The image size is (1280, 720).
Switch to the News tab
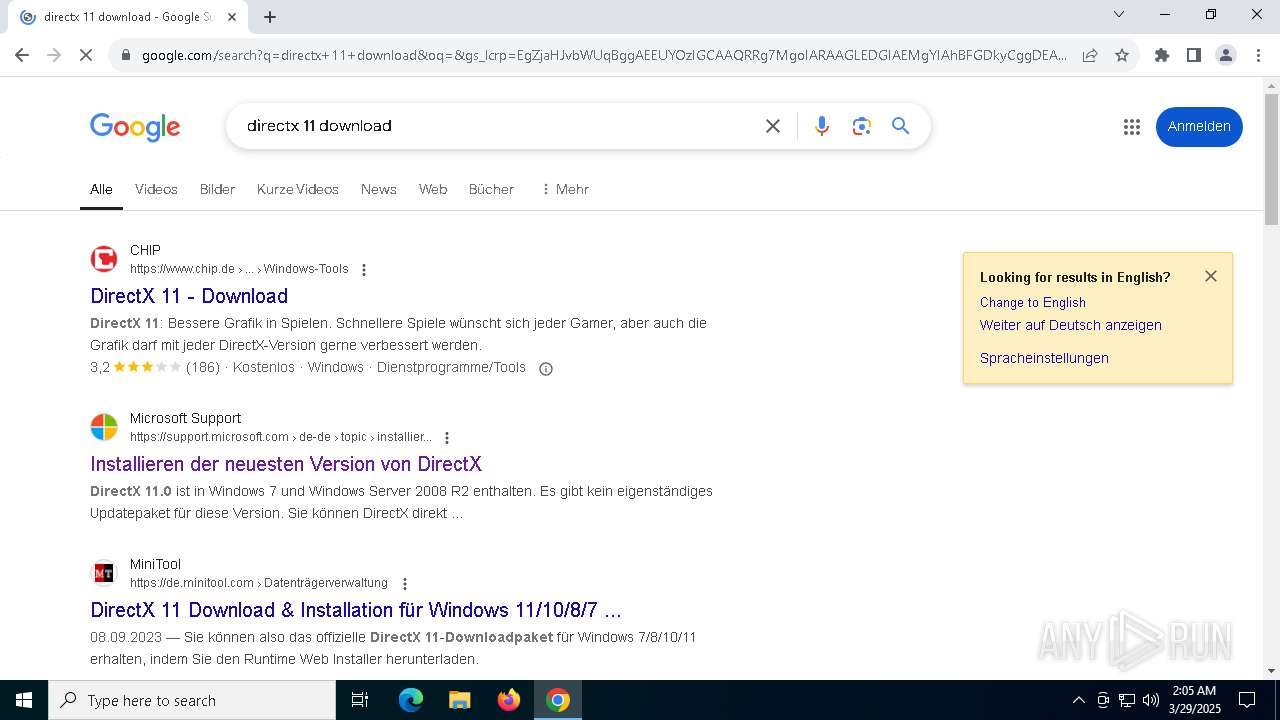[379, 189]
